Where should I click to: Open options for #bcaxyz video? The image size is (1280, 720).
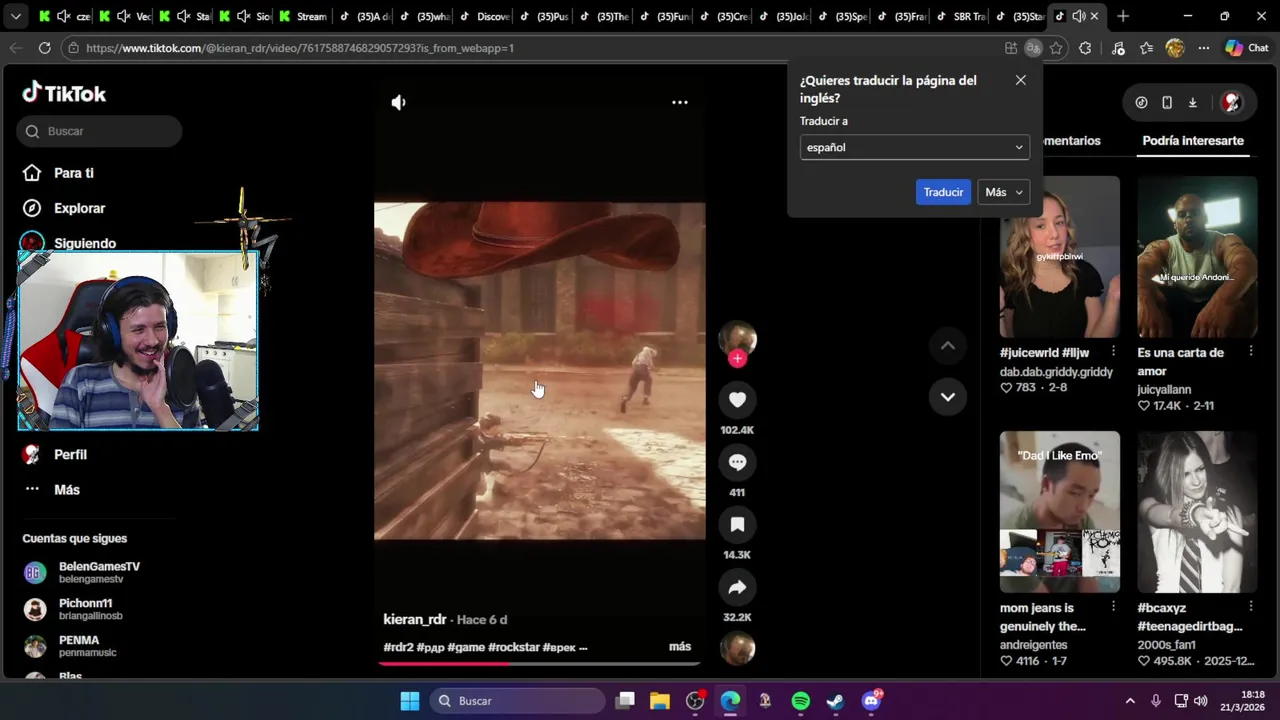(1251, 607)
